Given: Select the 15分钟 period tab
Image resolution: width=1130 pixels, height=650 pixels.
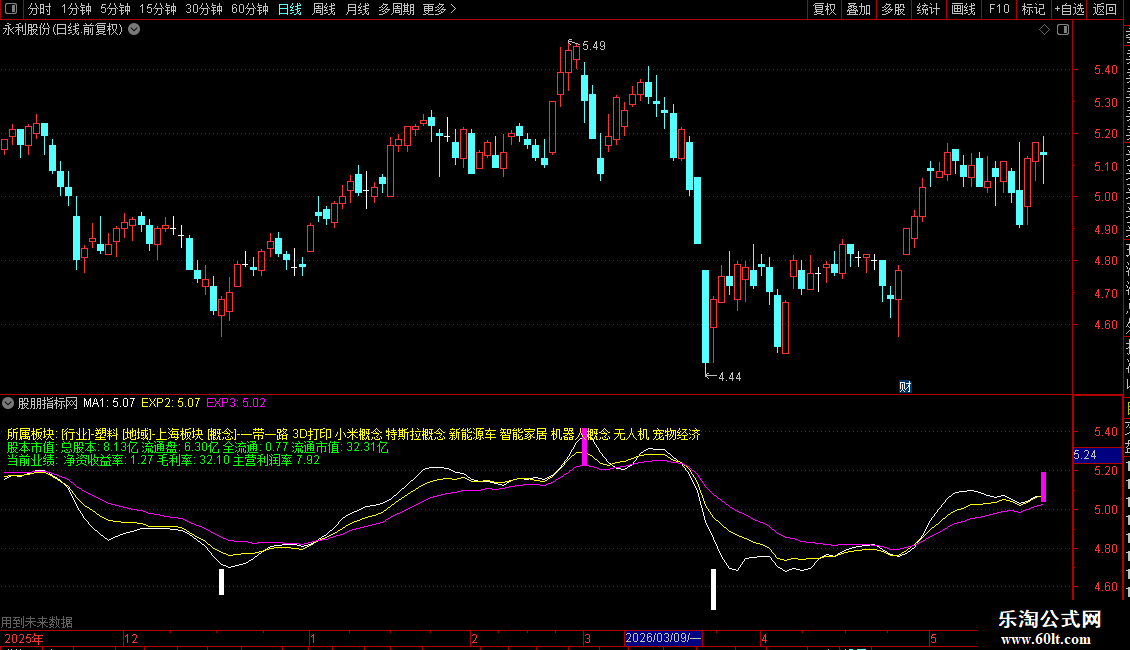Looking at the screenshot, I should pos(158,9).
